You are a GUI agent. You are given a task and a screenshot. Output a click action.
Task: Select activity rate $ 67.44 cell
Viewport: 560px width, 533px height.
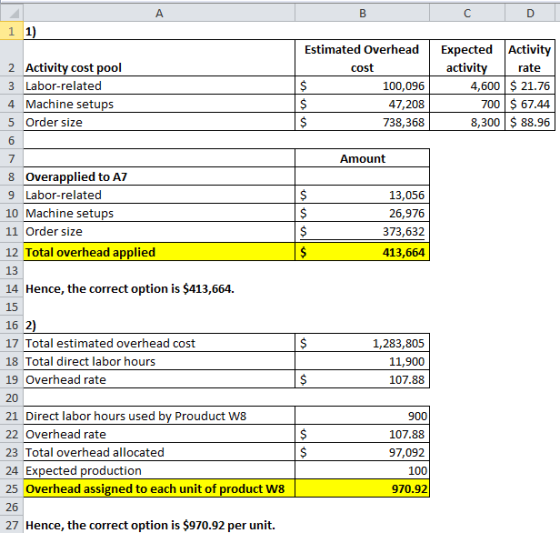click(530, 104)
